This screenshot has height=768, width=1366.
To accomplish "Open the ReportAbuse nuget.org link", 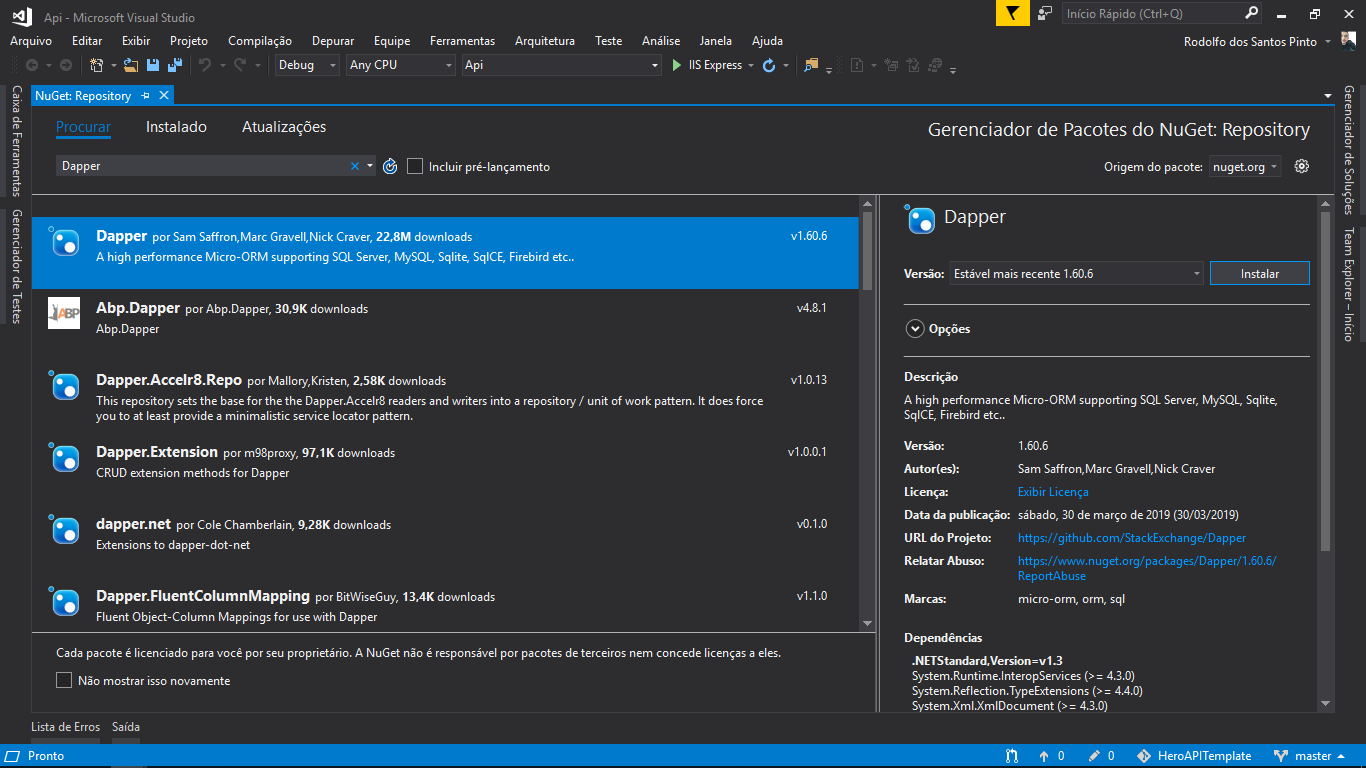I will click(1147, 568).
